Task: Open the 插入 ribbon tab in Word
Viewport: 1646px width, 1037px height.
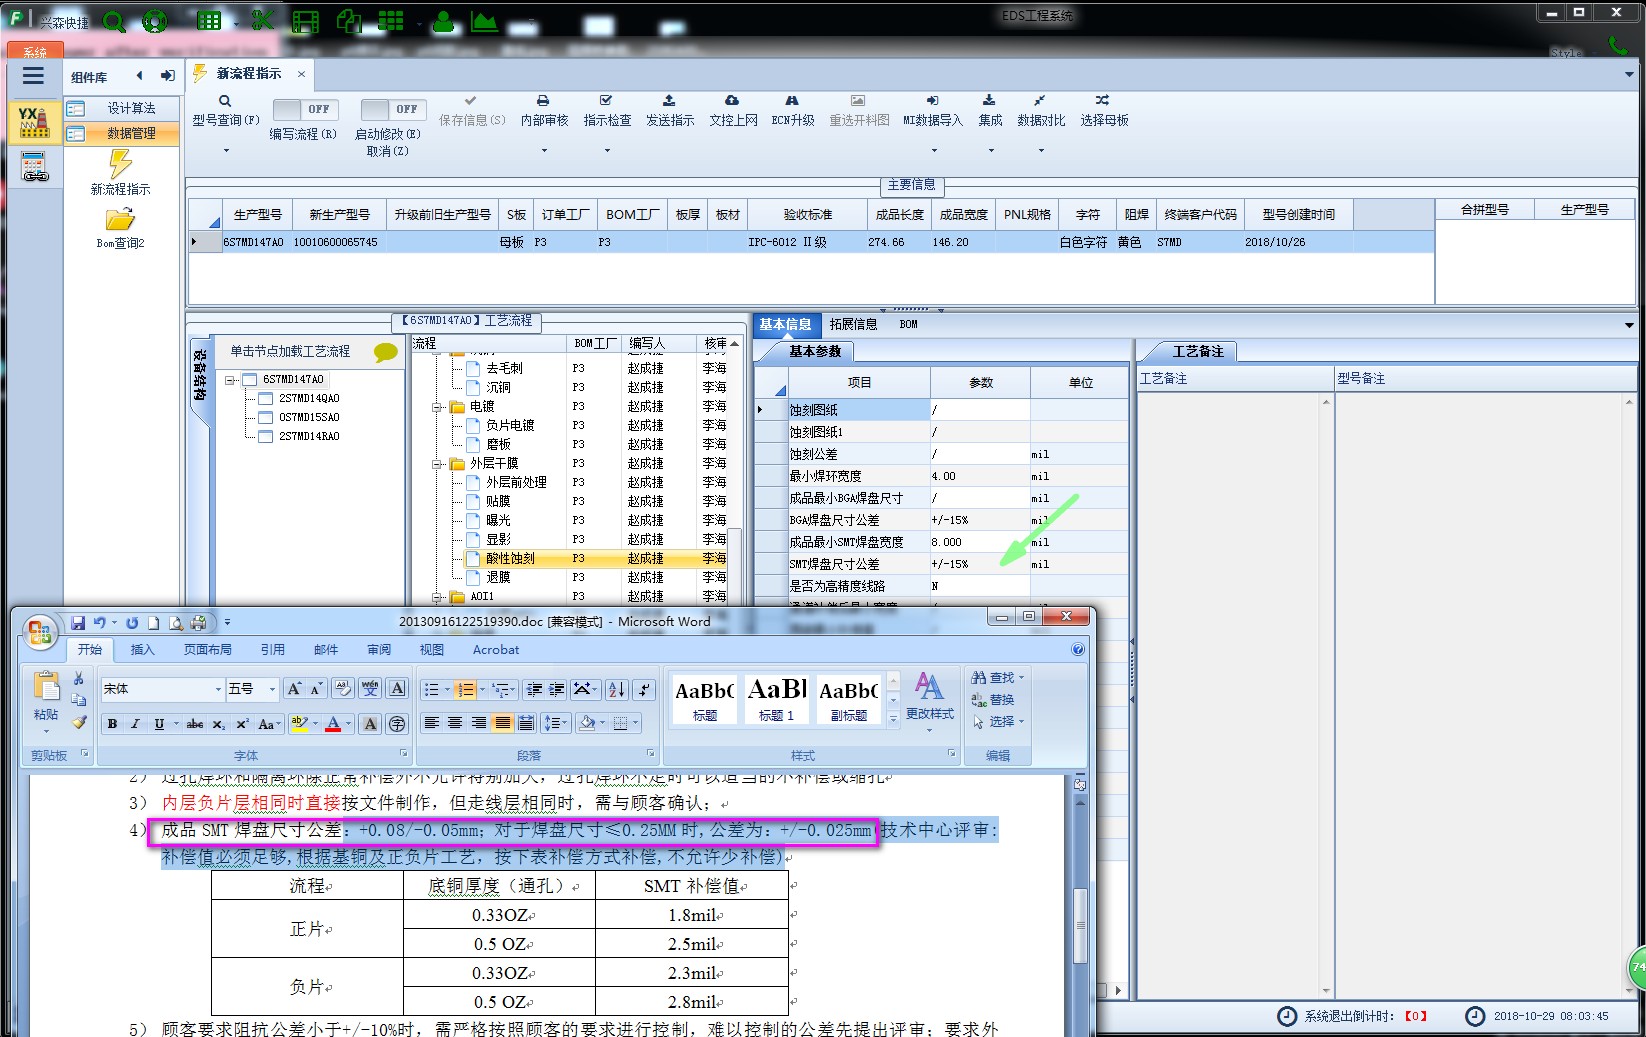Action: pyautogui.click(x=143, y=649)
